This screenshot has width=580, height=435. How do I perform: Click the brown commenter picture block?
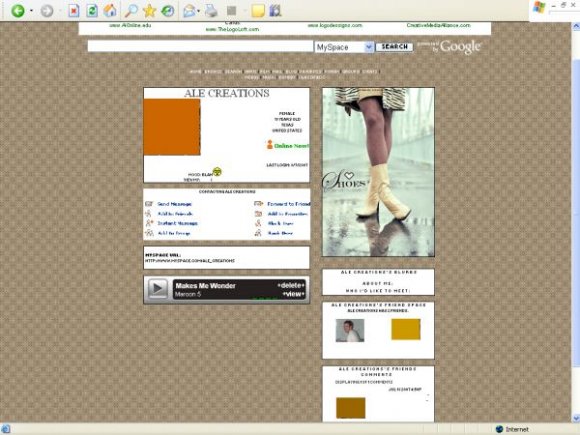click(350, 408)
